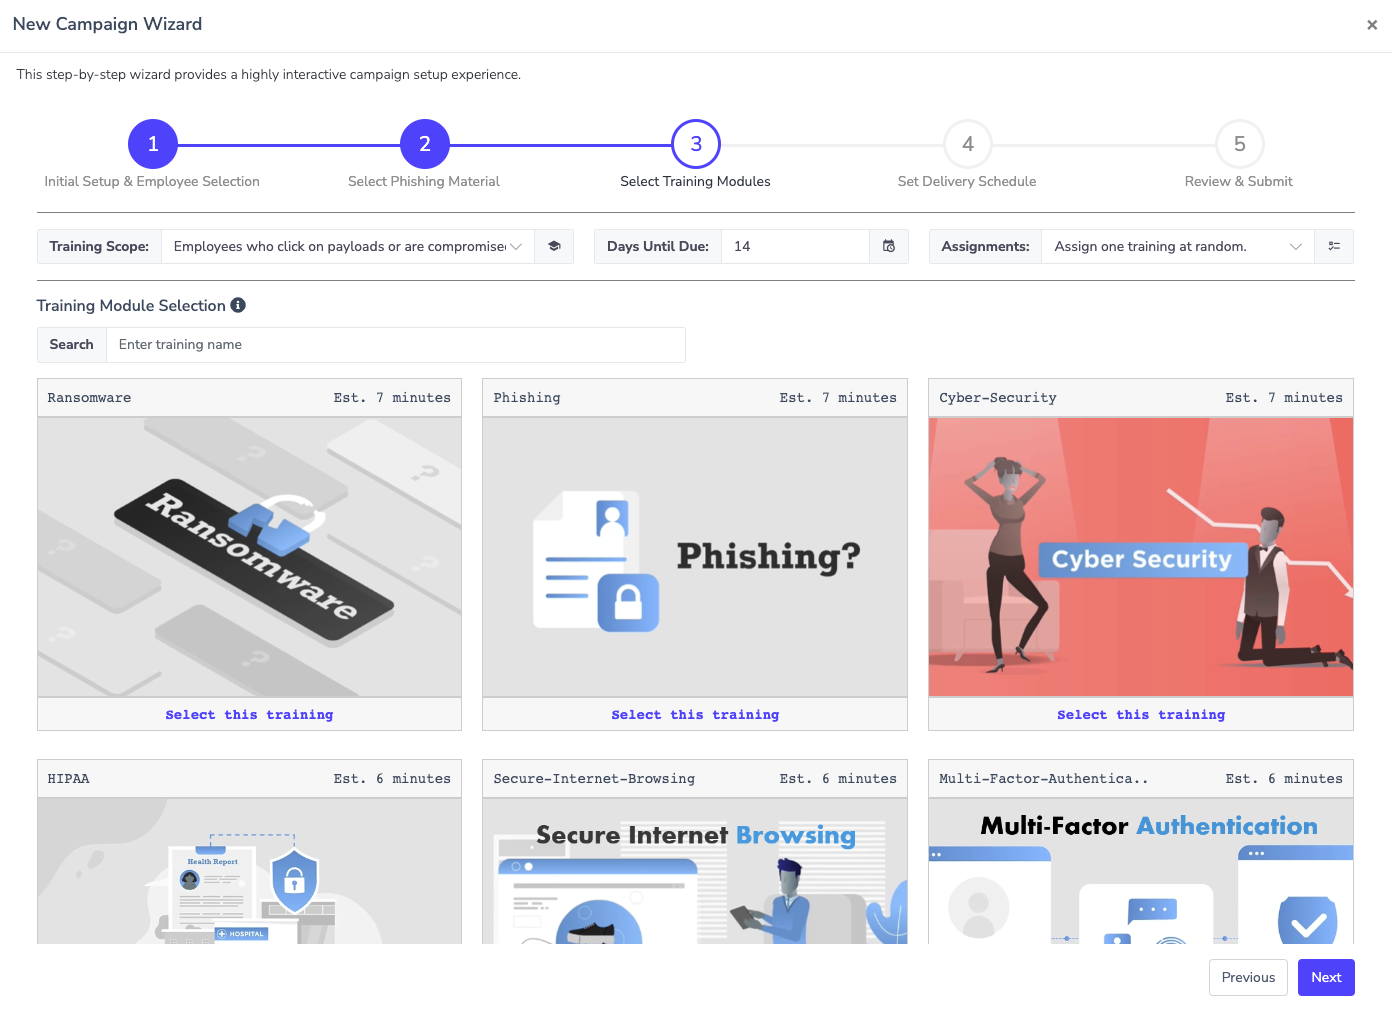The height and width of the screenshot is (1026, 1392).
Task: Click the graduation cap icon beside Training Scope
Action: click(554, 247)
